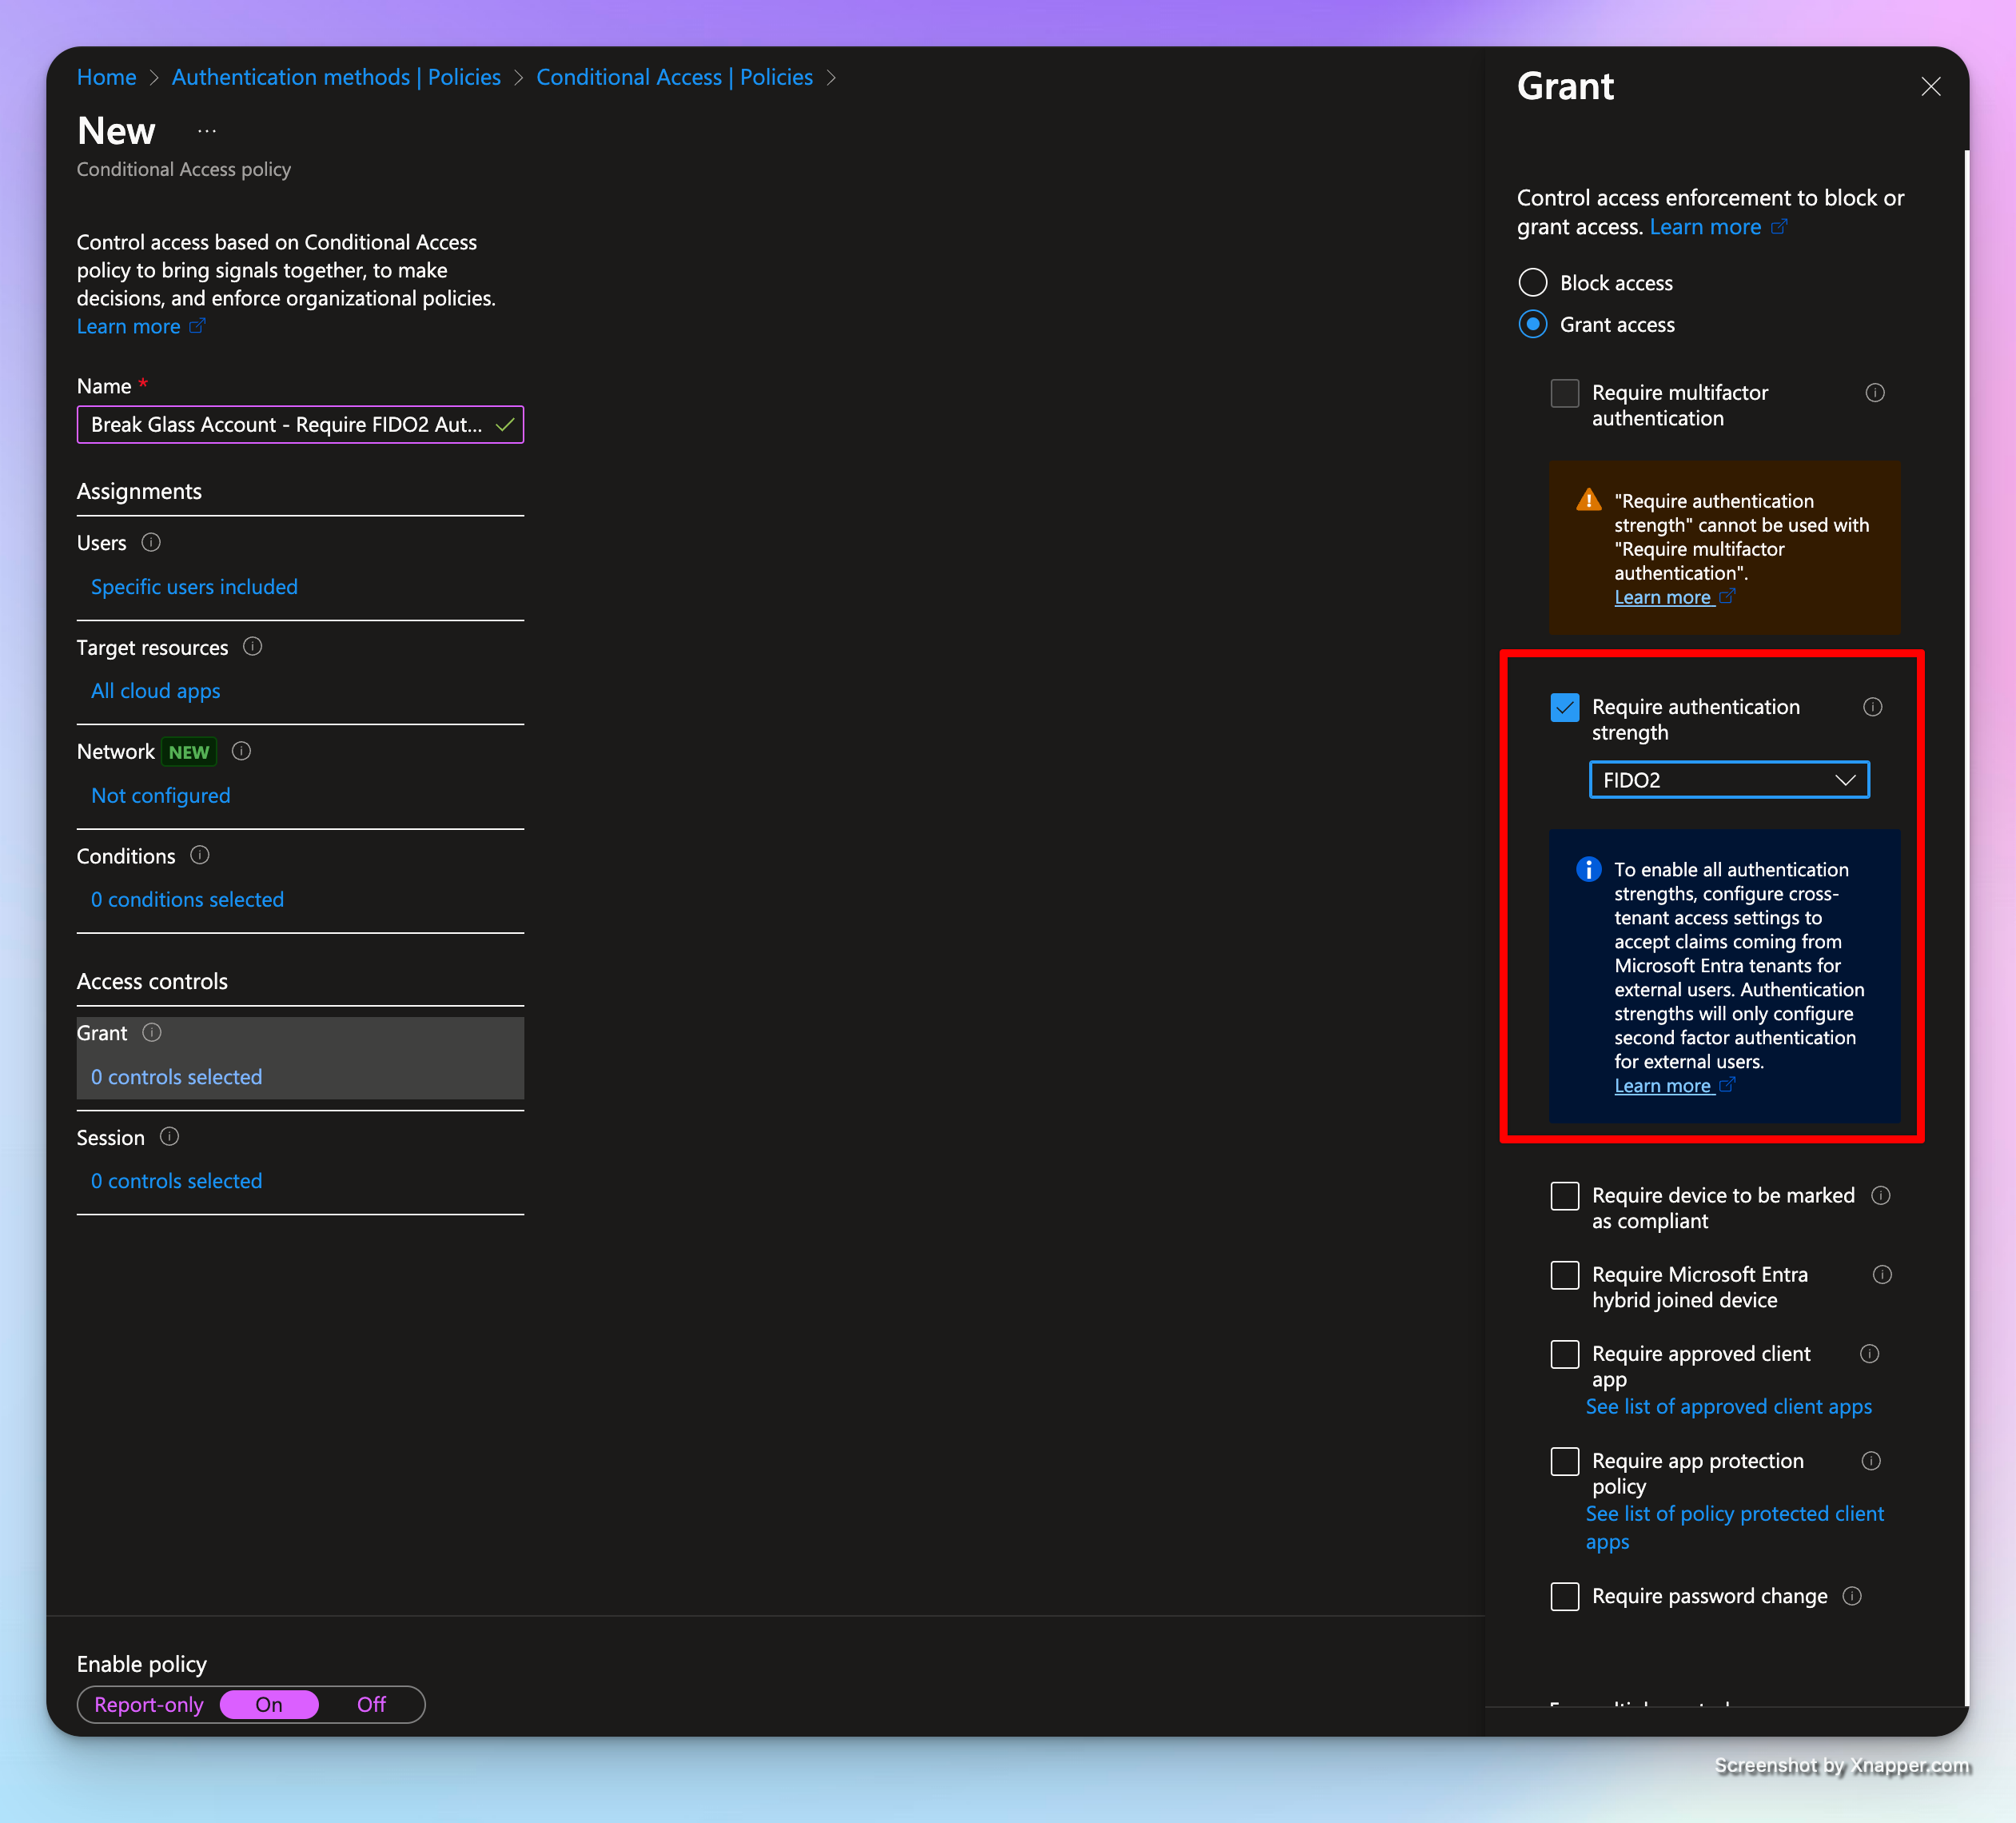The image size is (2016, 1823).
Task: Click info icon next to Network NEW
Action: pyautogui.click(x=241, y=751)
